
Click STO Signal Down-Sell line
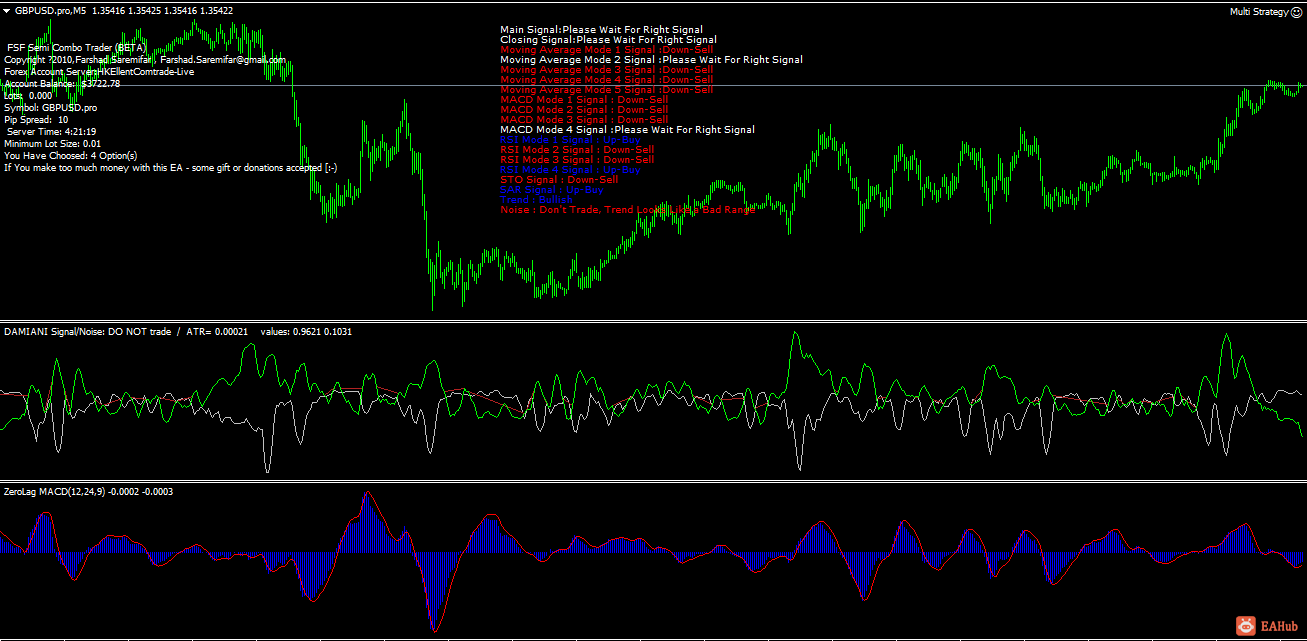click(x=559, y=180)
